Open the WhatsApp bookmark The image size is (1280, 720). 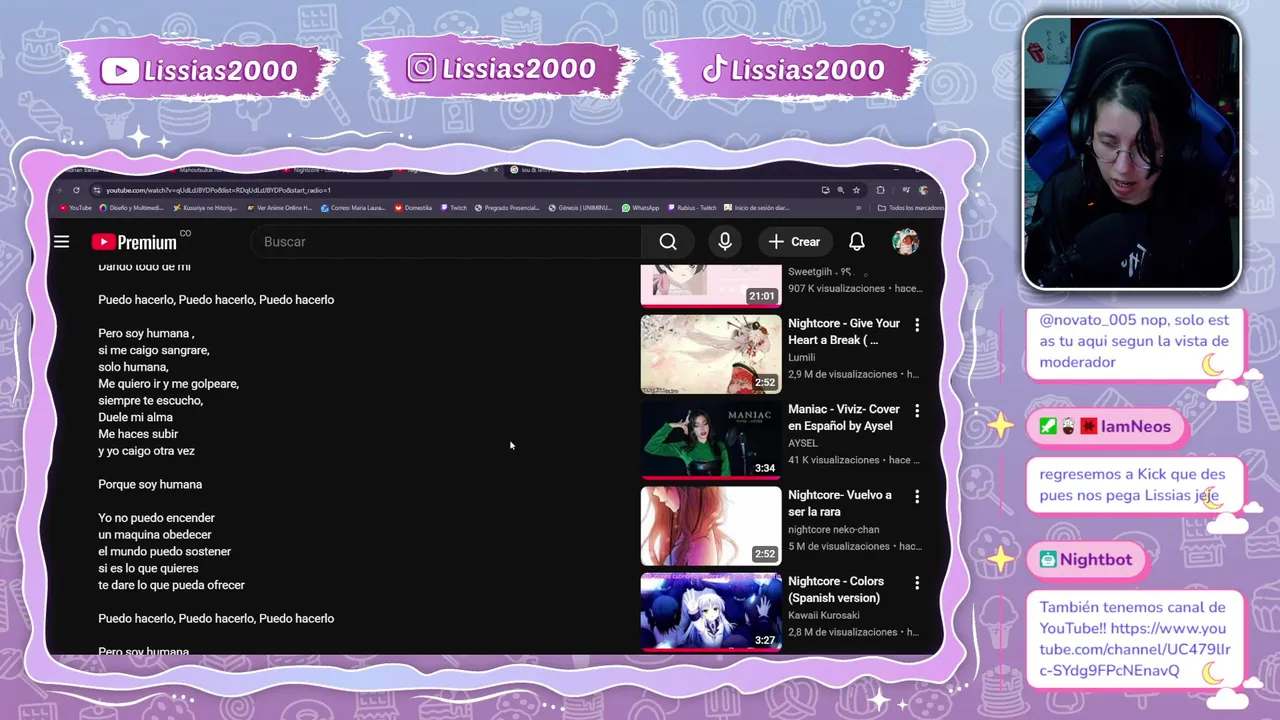640,208
